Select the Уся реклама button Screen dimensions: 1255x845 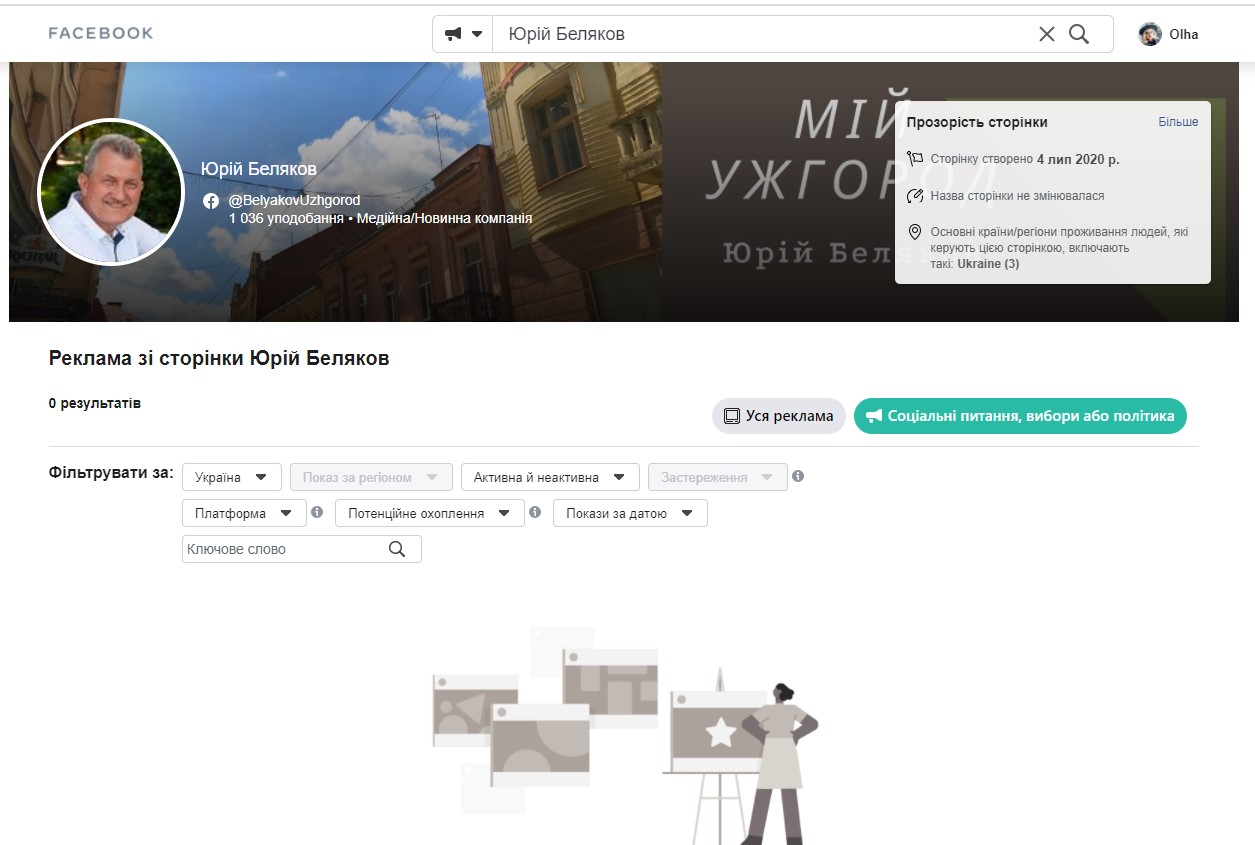click(779, 416)
